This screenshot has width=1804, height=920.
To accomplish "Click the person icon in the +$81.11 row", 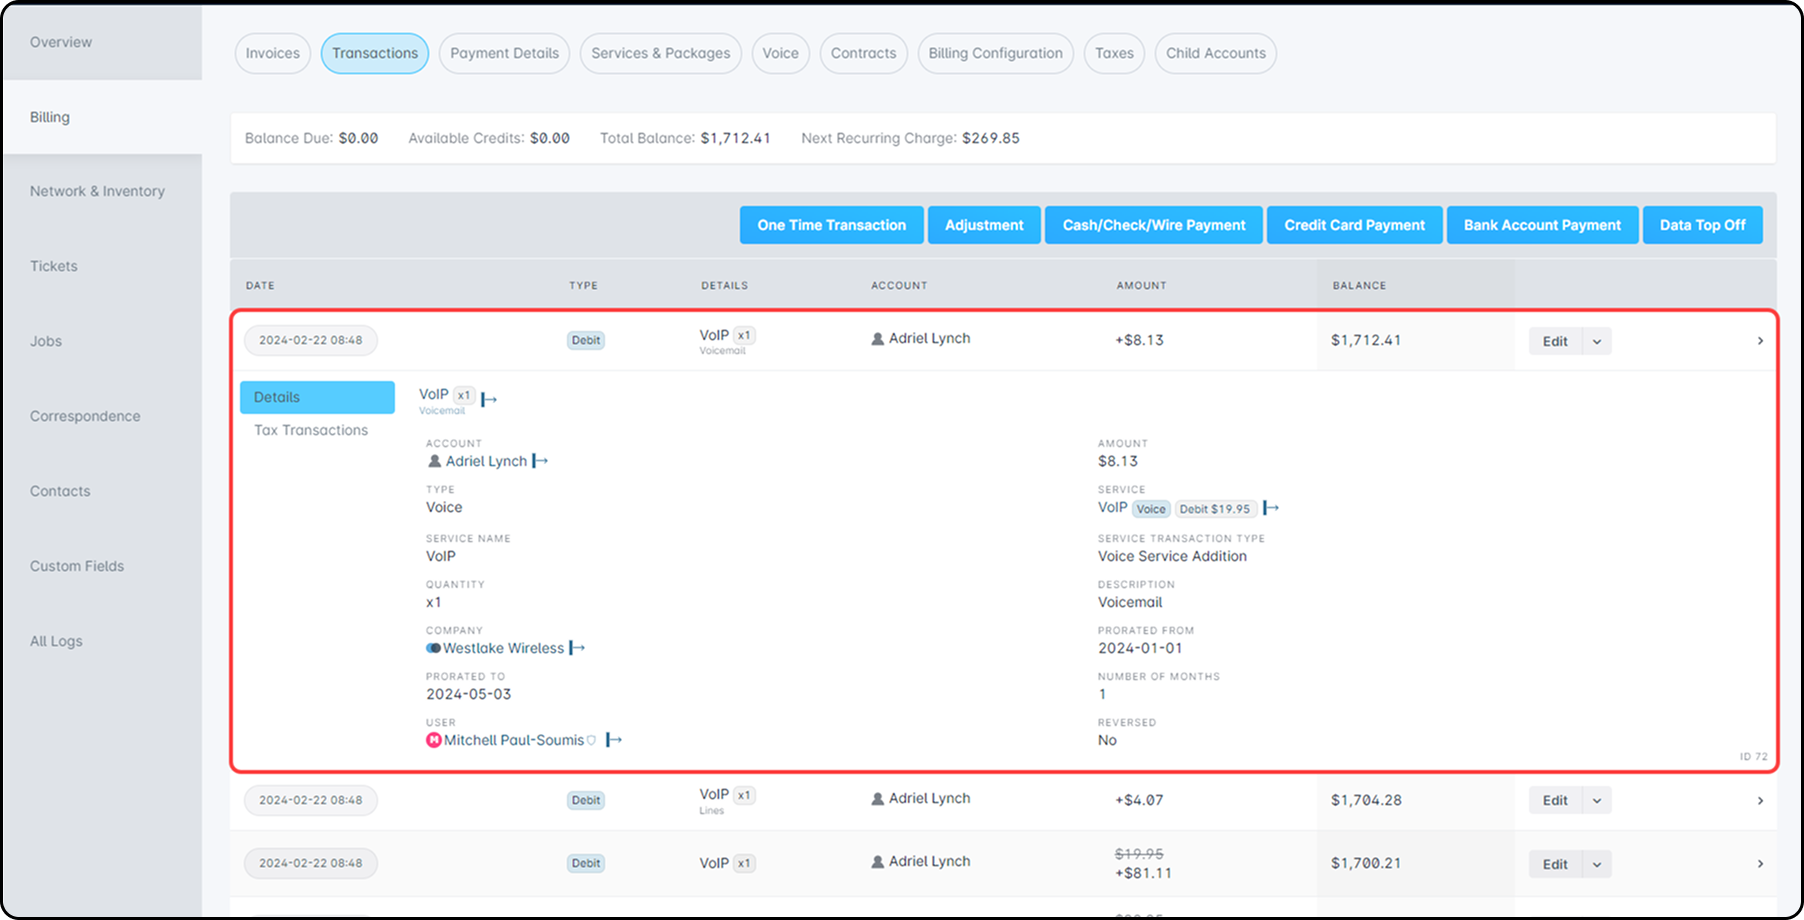I will point(878,862).
